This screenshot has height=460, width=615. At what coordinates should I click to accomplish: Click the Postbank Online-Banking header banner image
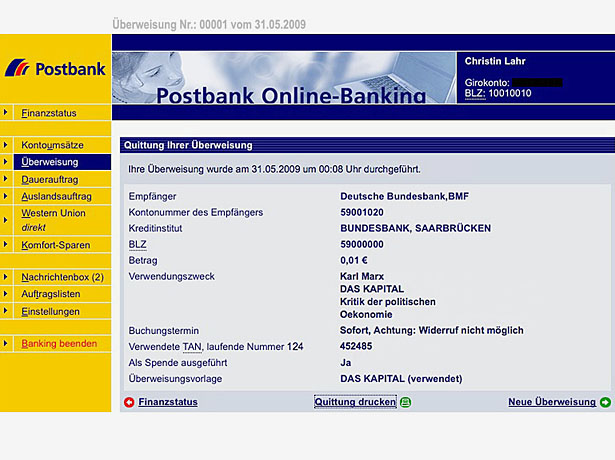click(285, 78)
